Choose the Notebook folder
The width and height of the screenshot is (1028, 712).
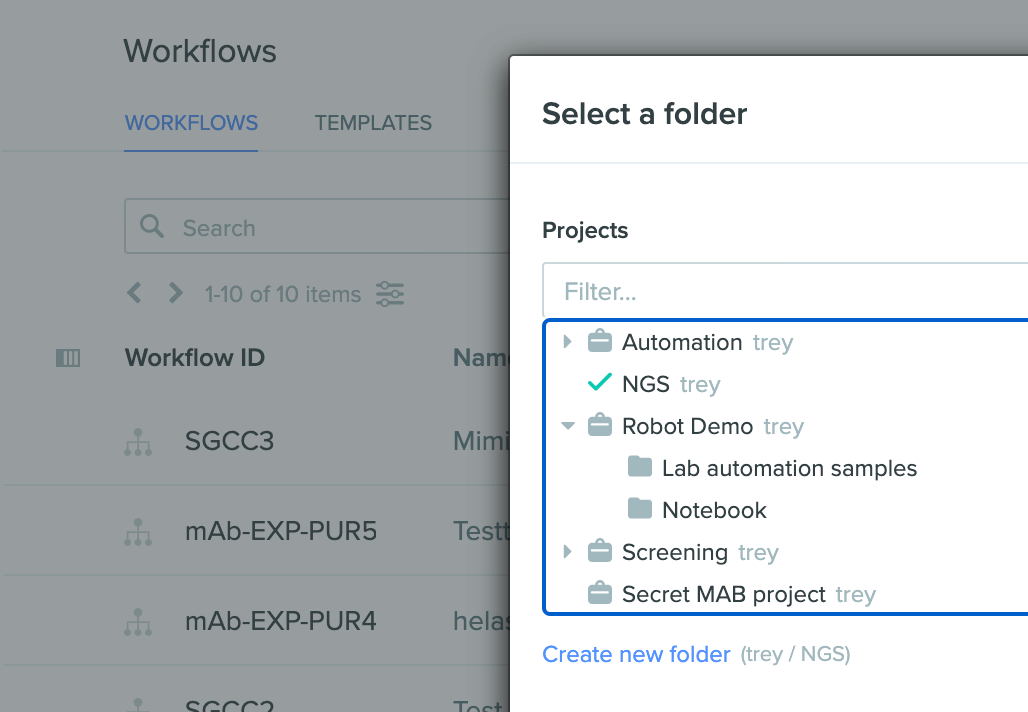pos(714,510)
